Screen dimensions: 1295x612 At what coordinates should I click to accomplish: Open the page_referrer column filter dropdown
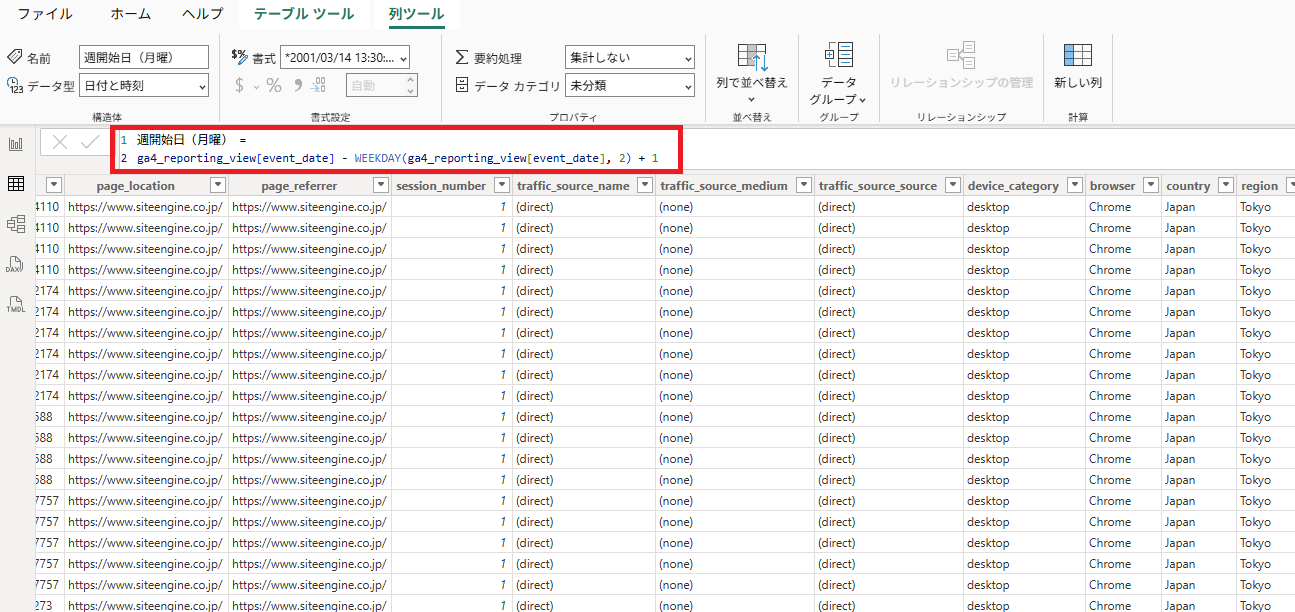[380, 186]
